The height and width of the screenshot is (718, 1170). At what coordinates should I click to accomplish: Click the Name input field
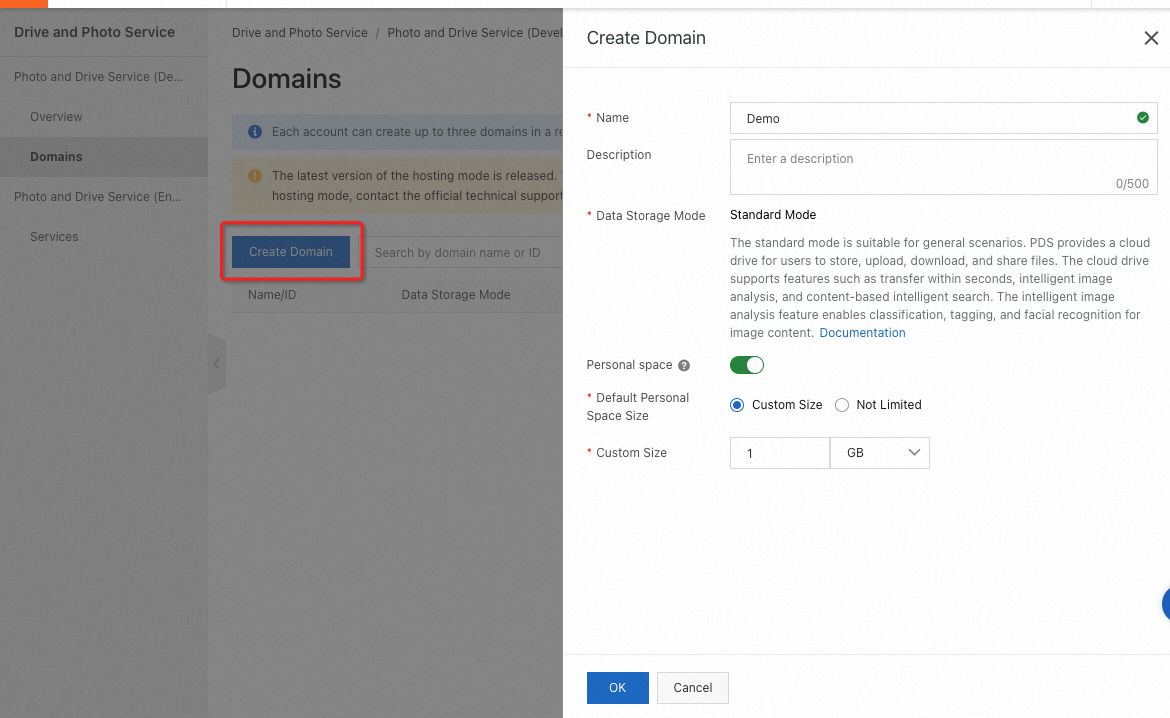point(943,118)
